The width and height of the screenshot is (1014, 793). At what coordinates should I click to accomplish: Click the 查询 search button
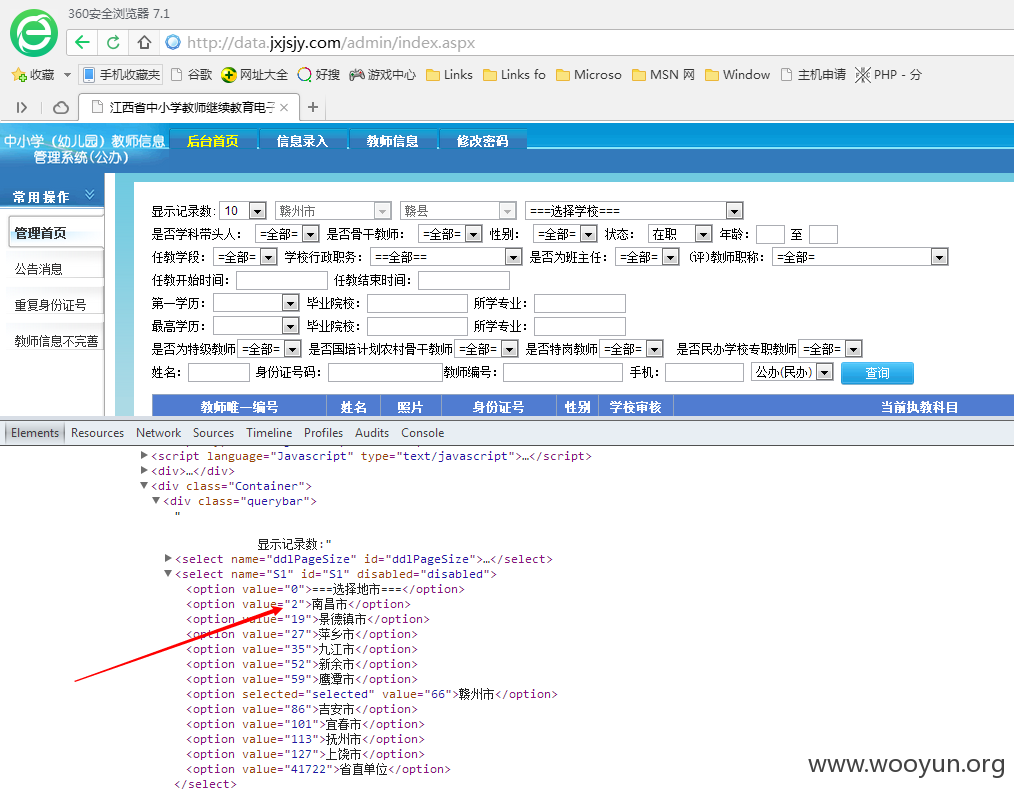coord(877,373)
